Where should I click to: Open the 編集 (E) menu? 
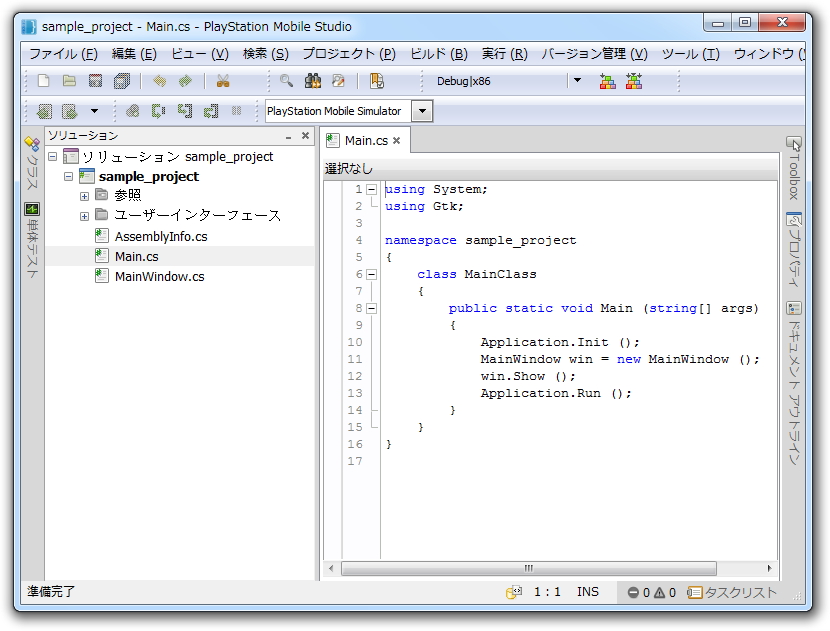(x=134, y=54)
